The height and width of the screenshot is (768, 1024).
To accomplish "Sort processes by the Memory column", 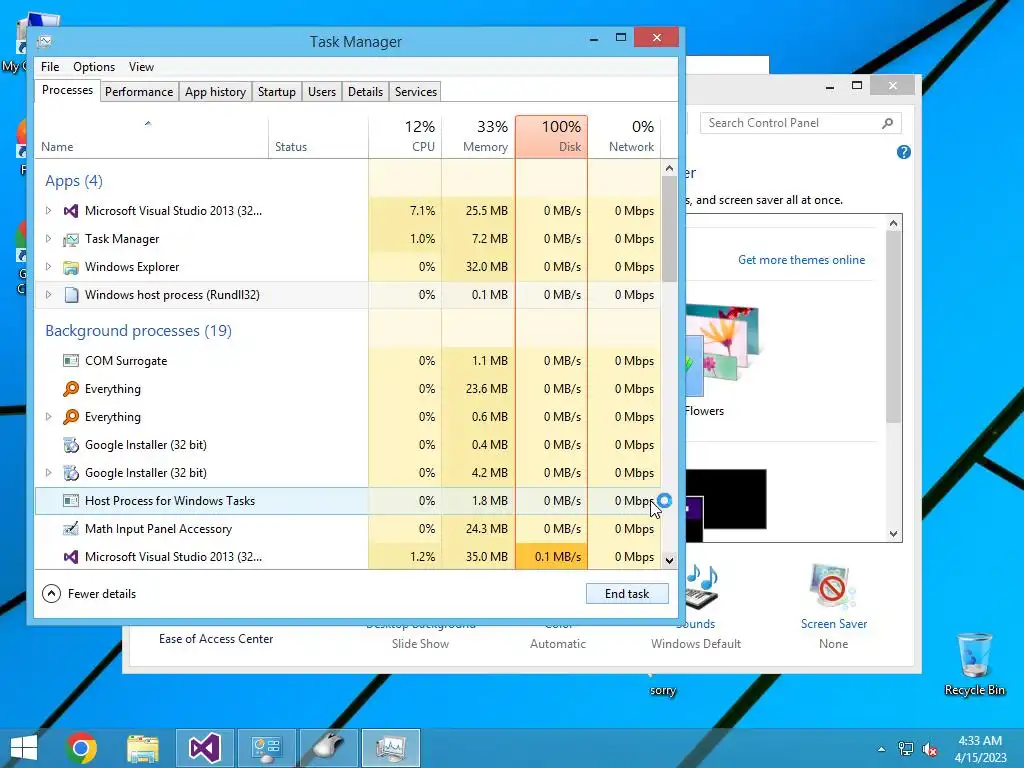I will click(x=478, y=137).
